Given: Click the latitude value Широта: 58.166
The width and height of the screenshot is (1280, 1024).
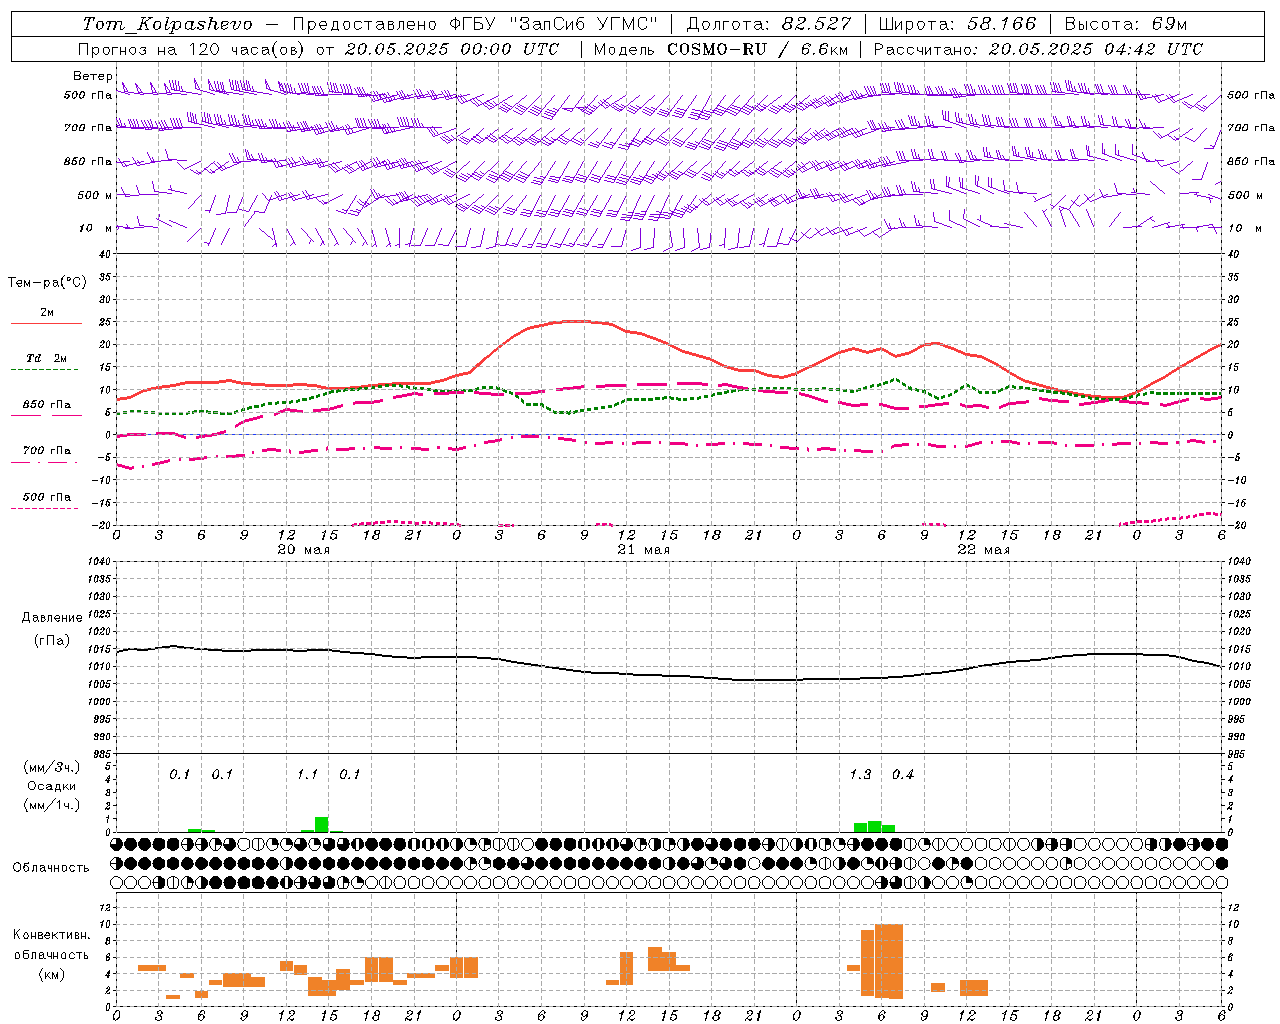Looking at the screenshot, I should [958, 24].
